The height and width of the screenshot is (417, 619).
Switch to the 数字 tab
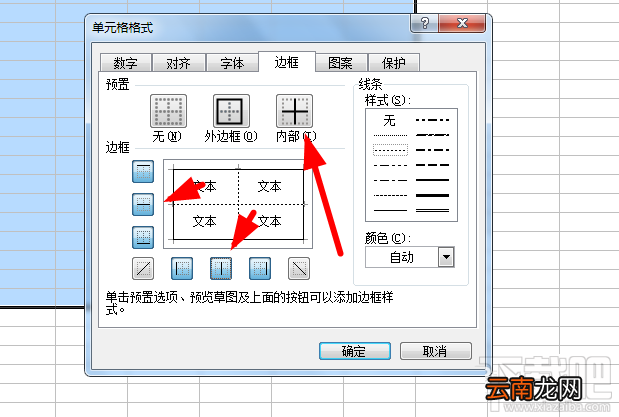tap(126, 63)
